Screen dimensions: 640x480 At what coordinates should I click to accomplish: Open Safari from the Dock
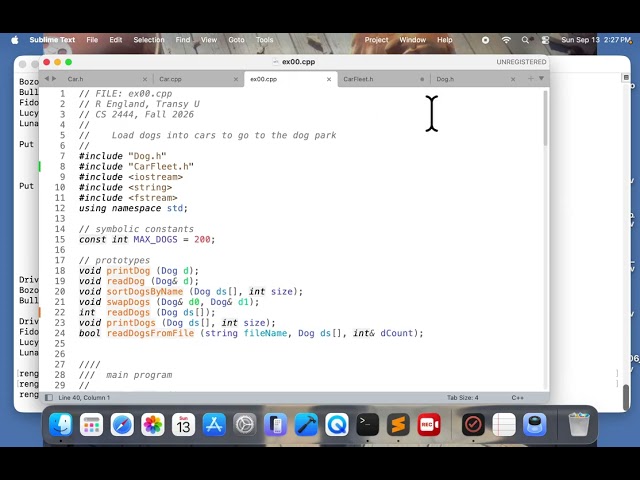pos(122,425)
